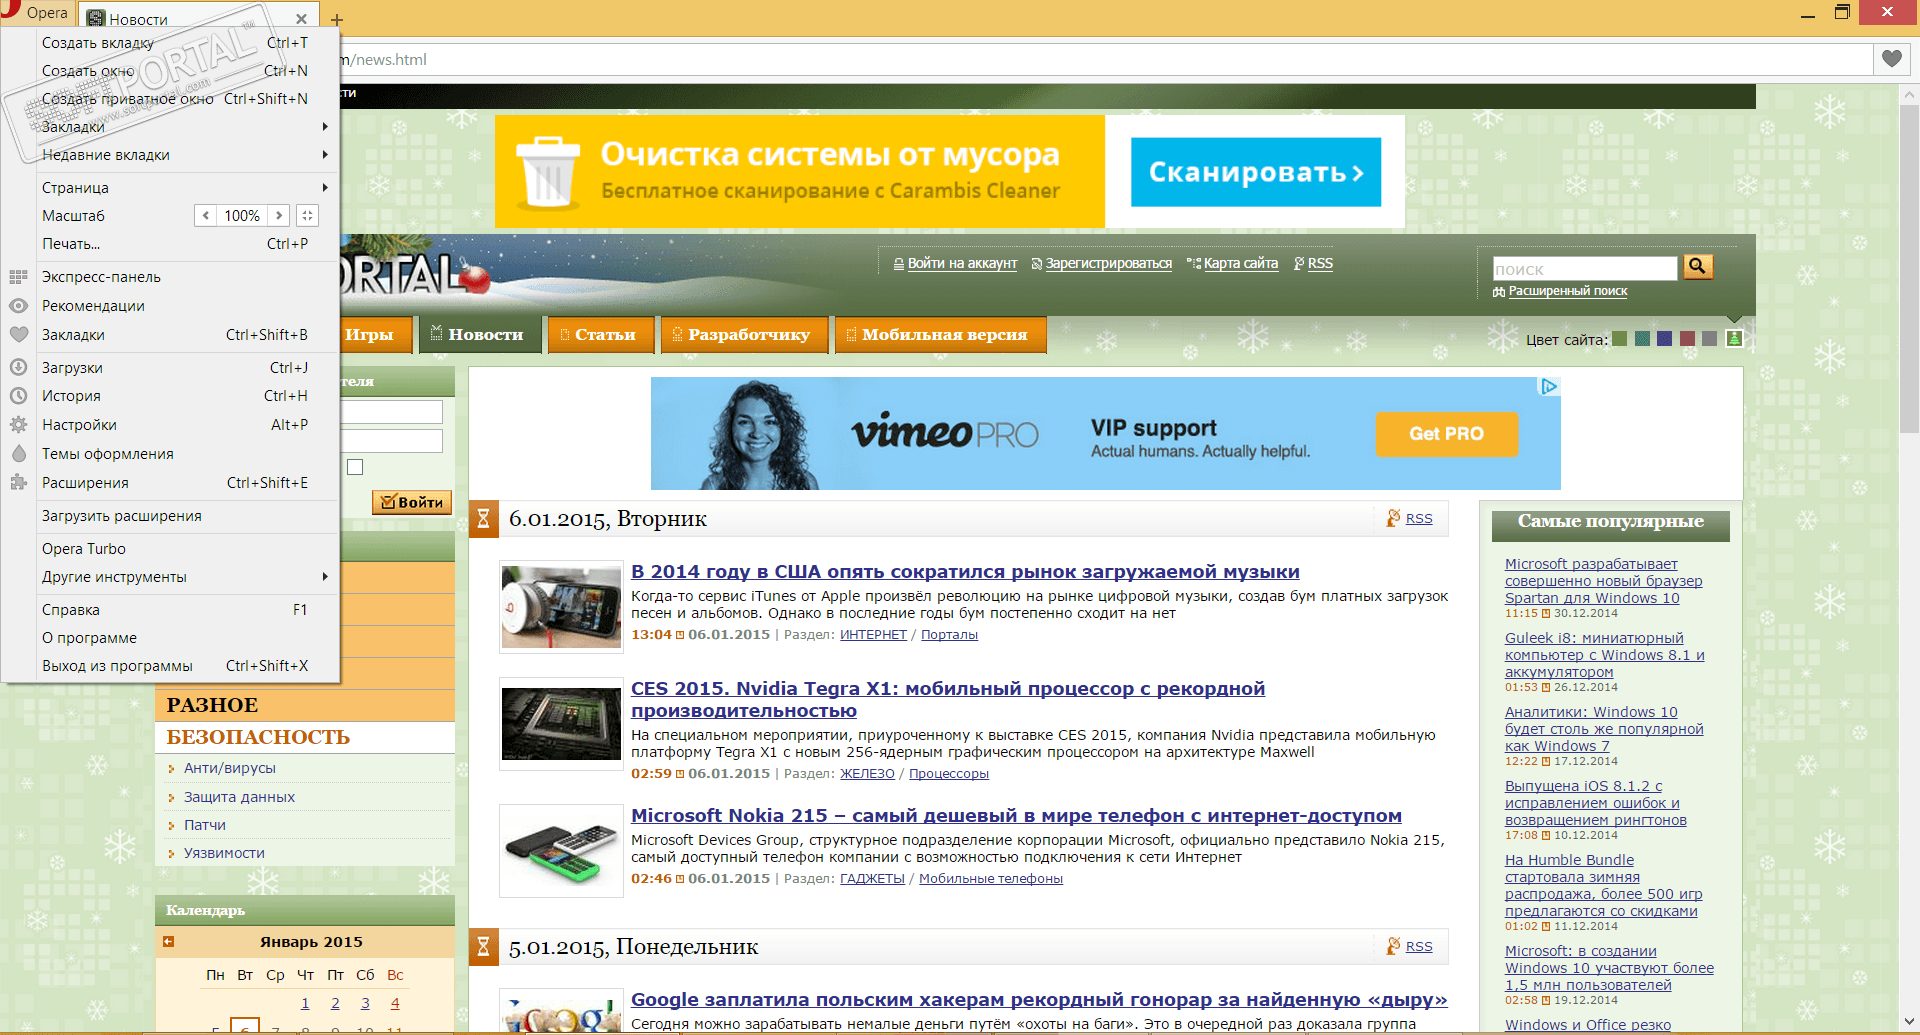
Task: Tick the checkbox in the login form
Action: click(x=355, y=467)
